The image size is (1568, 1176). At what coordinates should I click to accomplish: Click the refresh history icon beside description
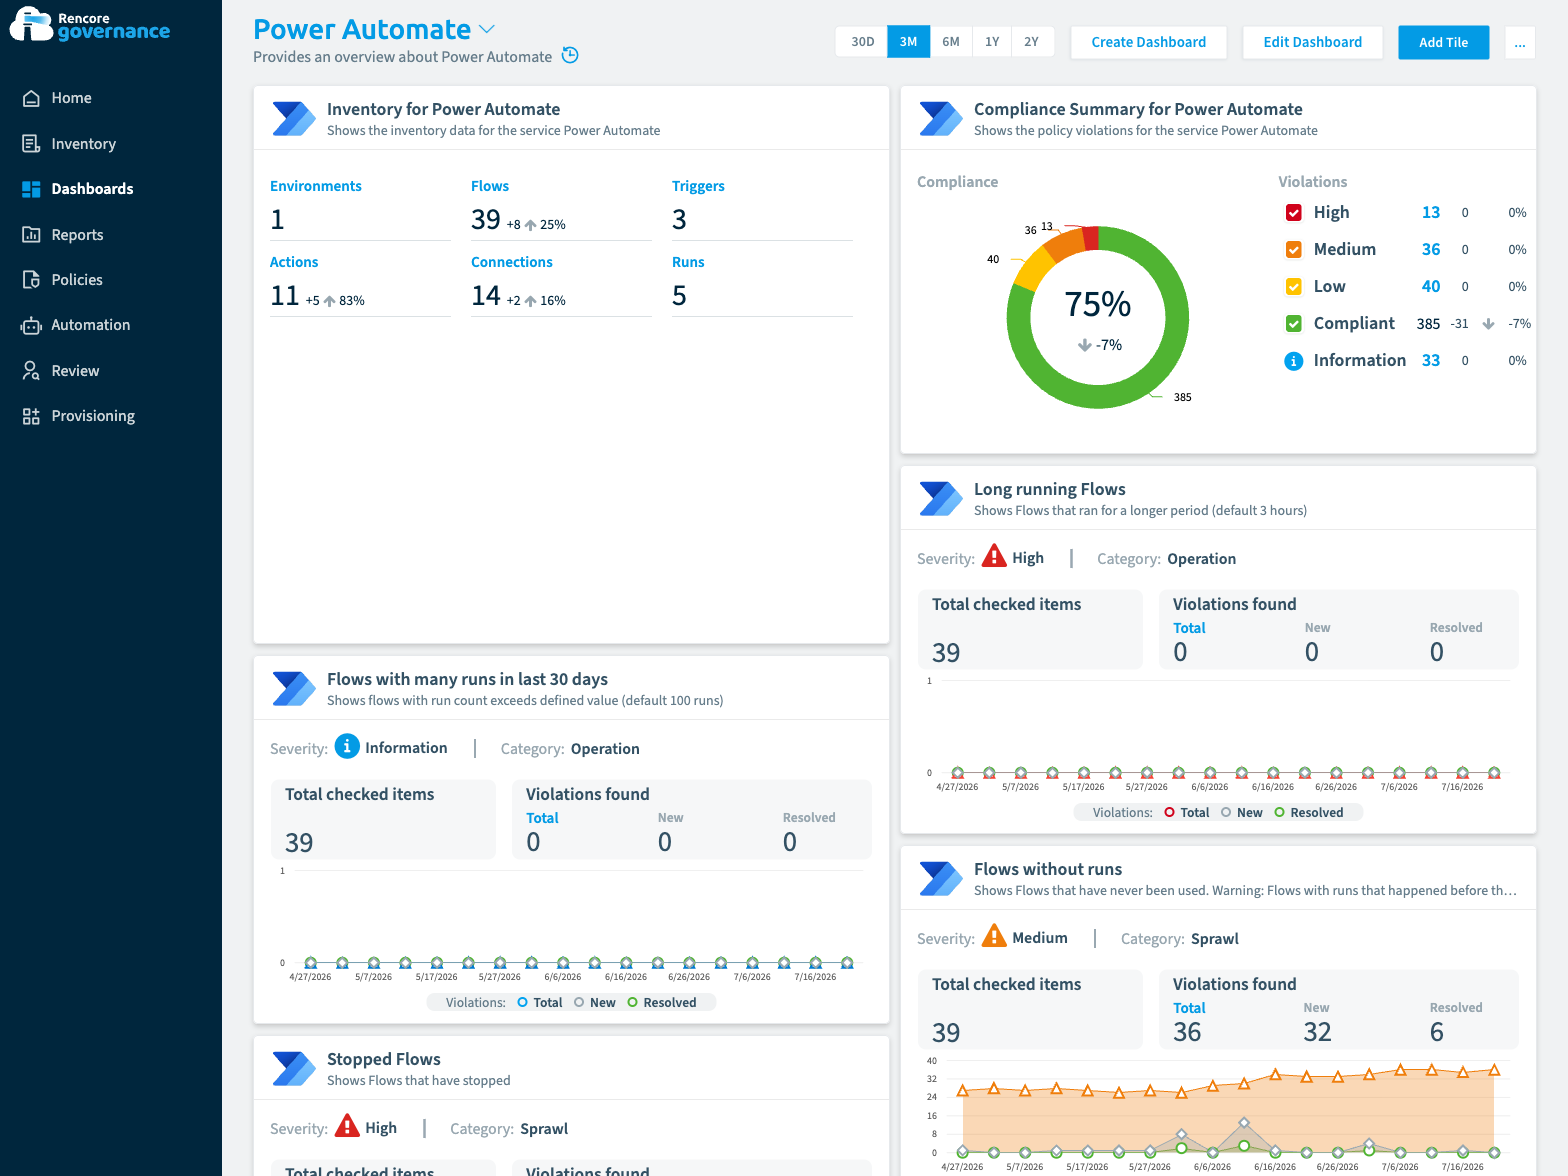pos(570,55)
